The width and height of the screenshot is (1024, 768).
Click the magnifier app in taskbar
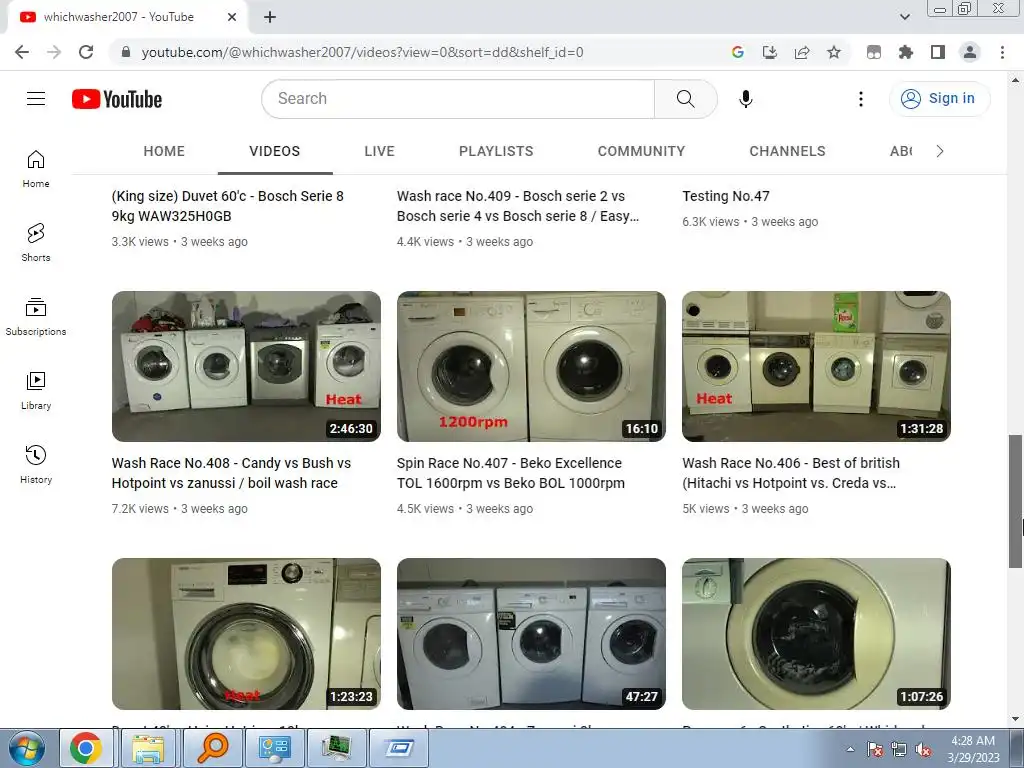(212, 748)
